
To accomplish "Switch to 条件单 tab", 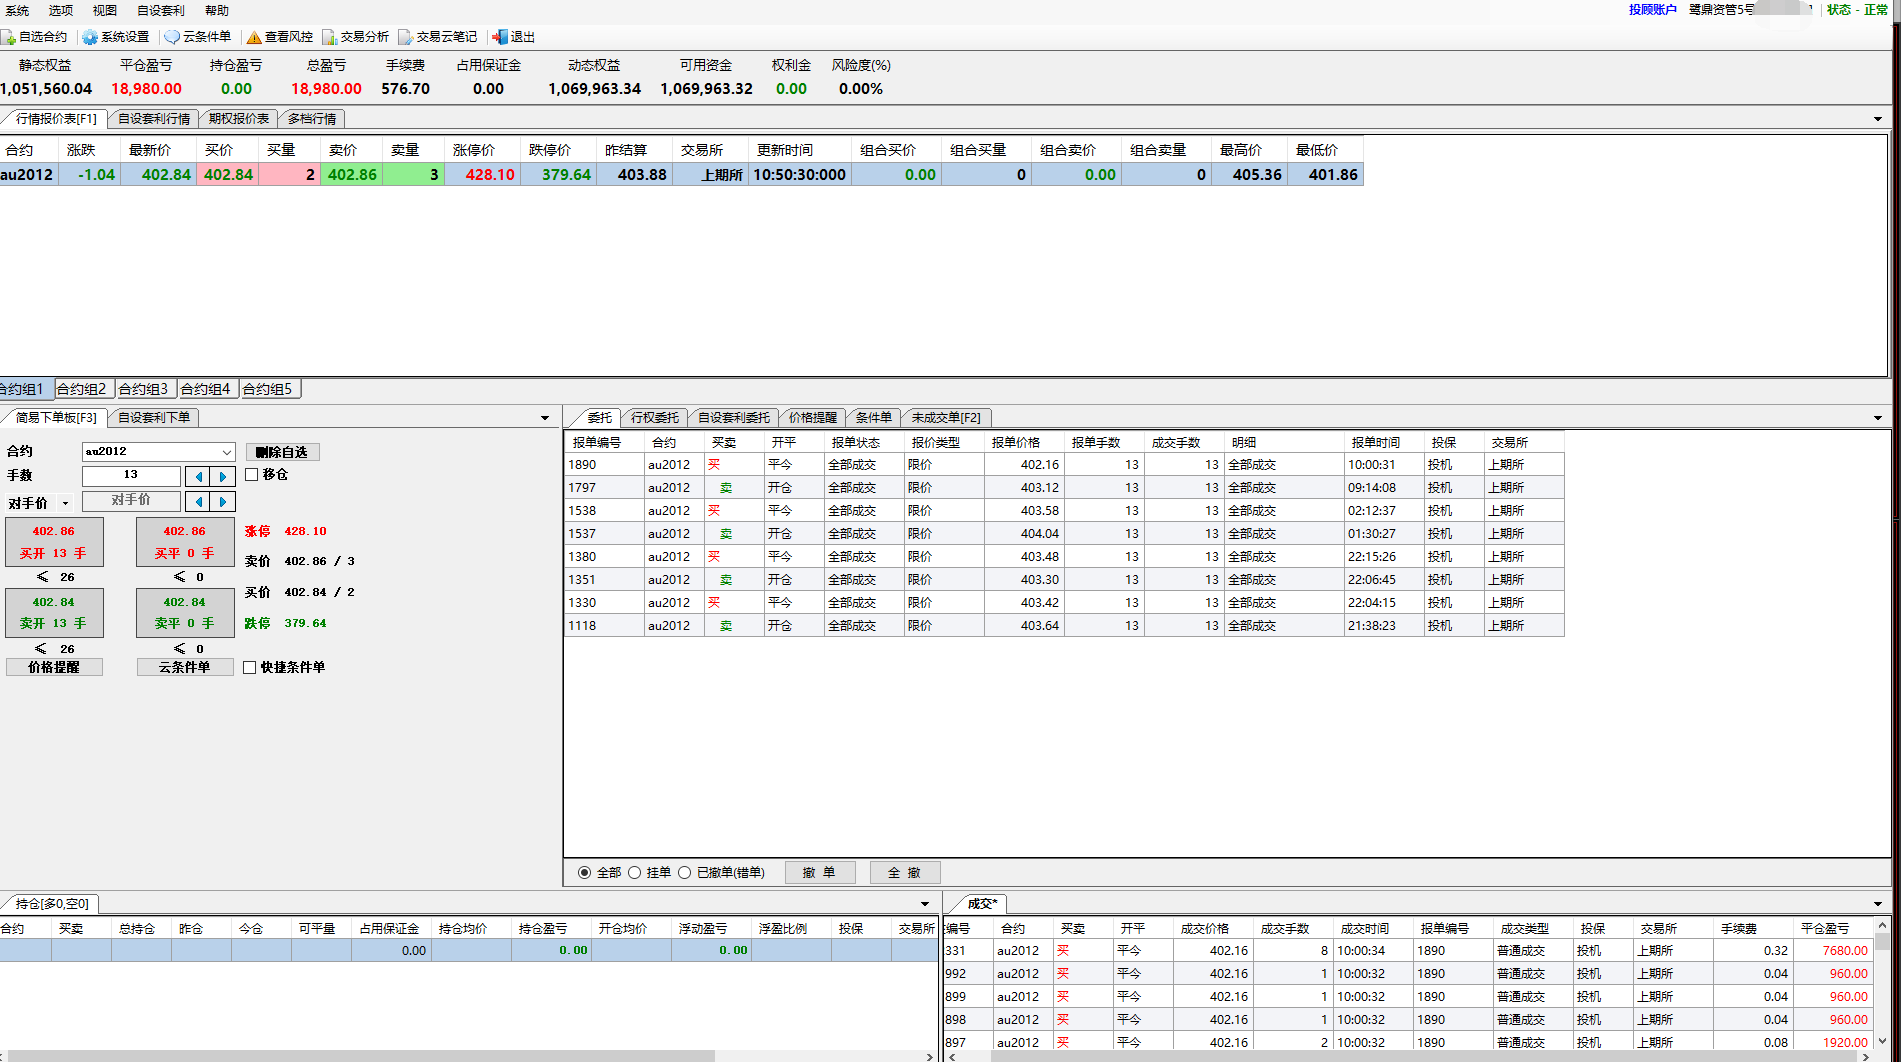I will click(x=874, y=418).
